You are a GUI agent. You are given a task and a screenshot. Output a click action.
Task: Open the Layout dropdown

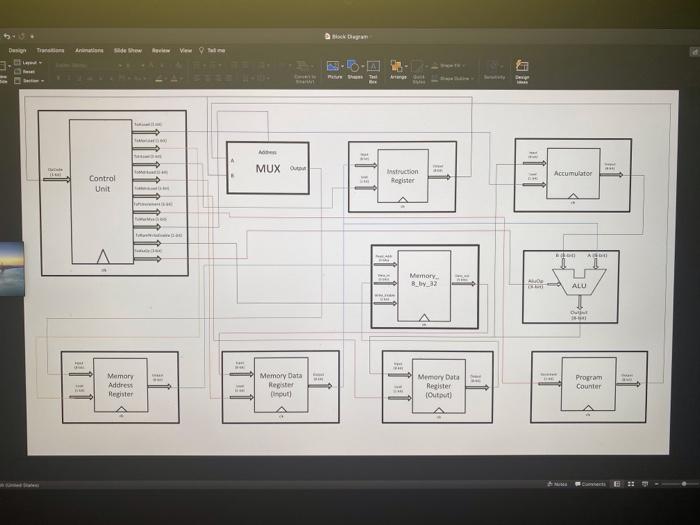[x=28, y=62]
